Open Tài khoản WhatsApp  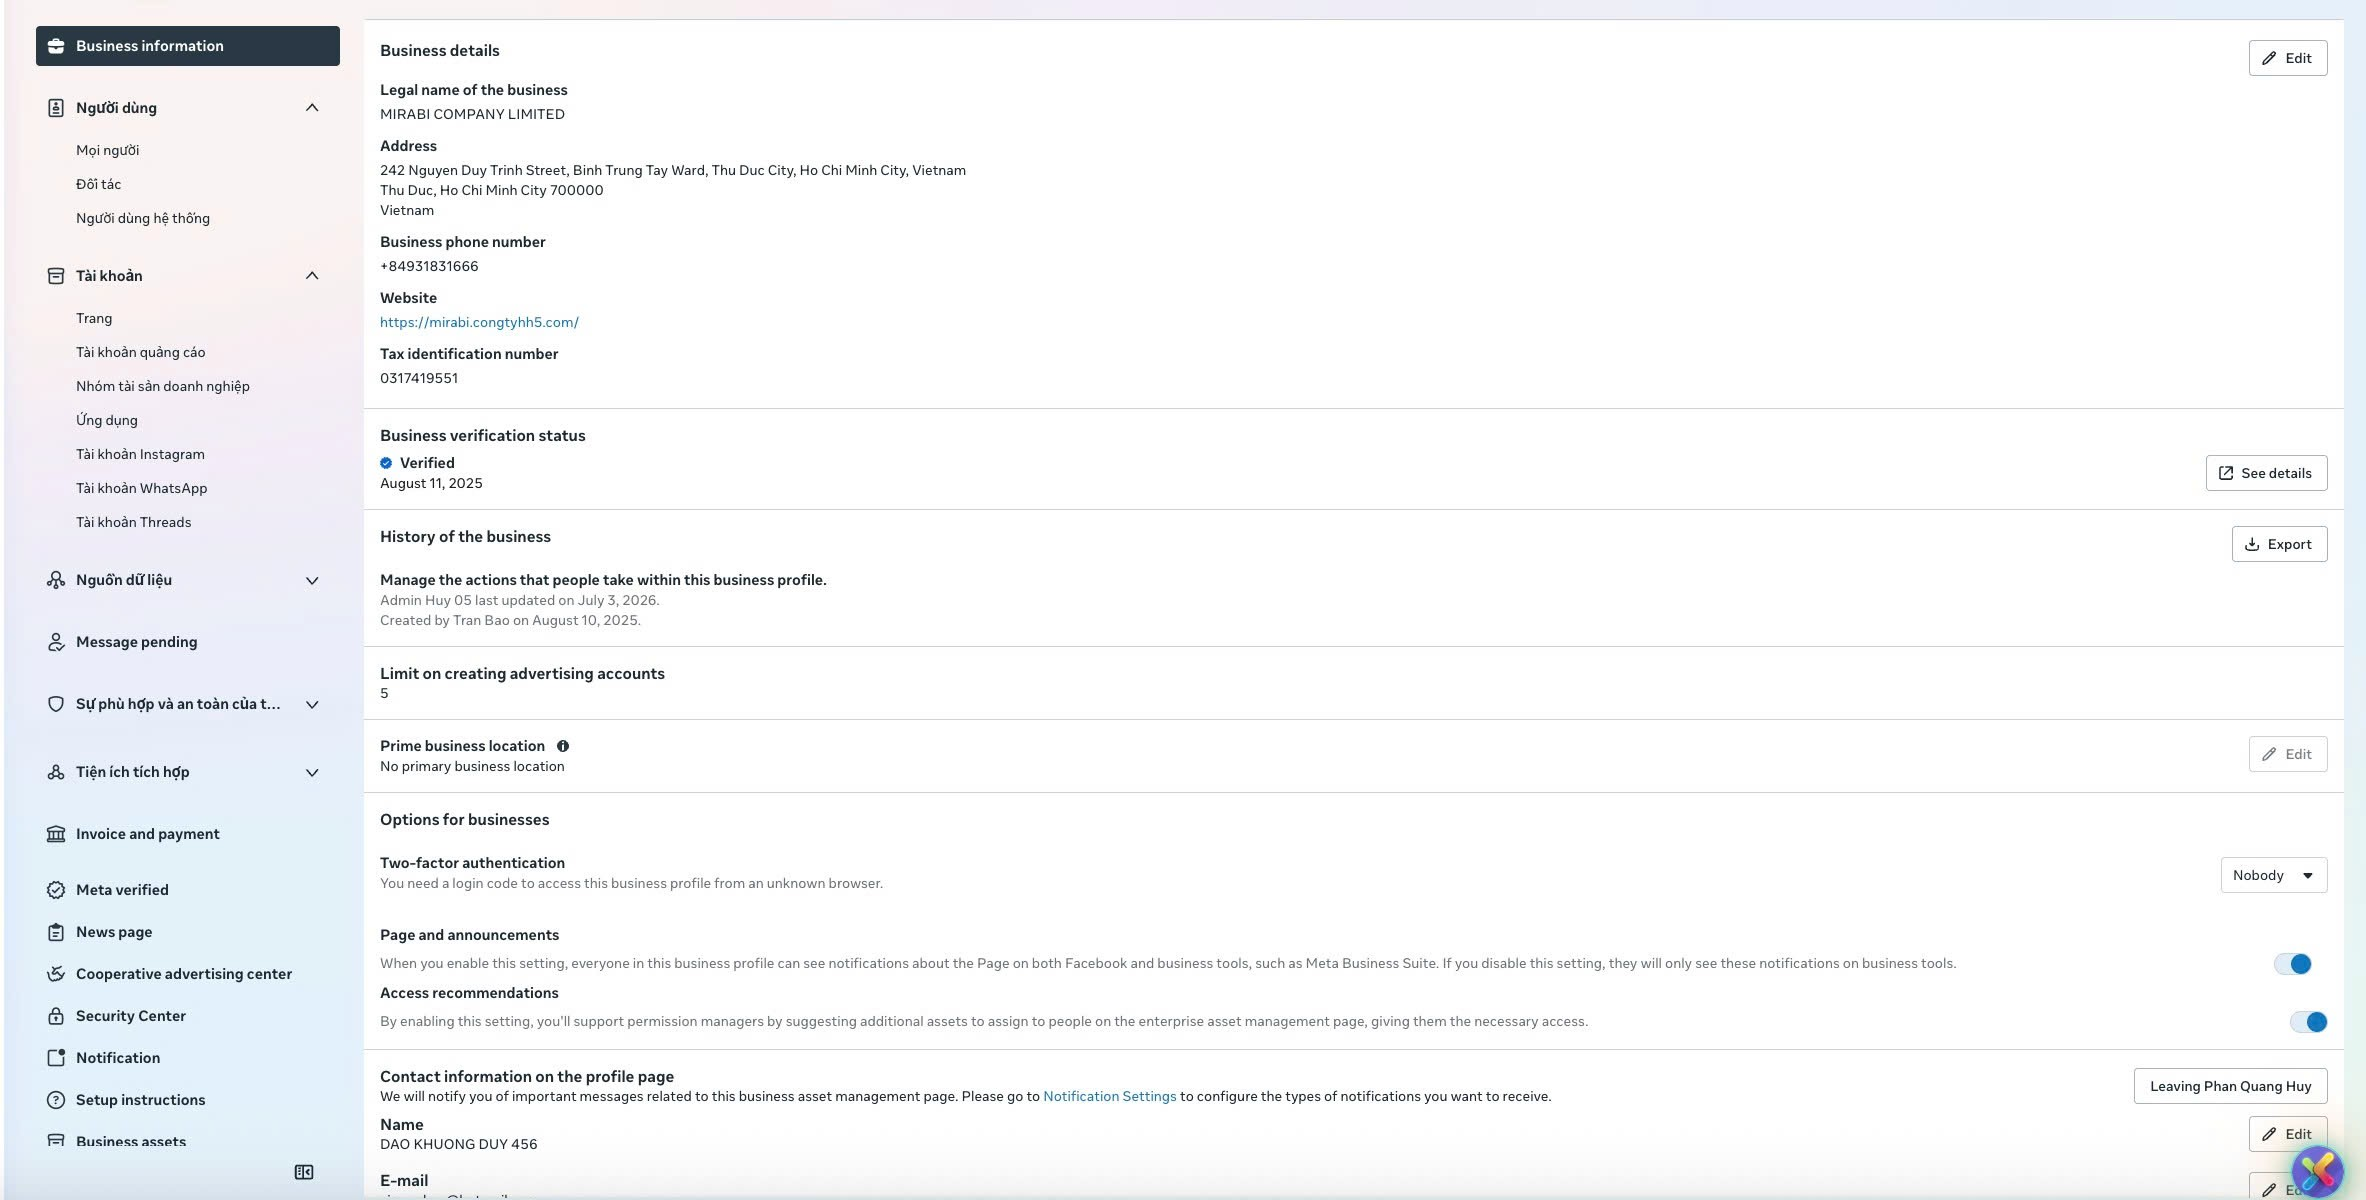(142, 488)
